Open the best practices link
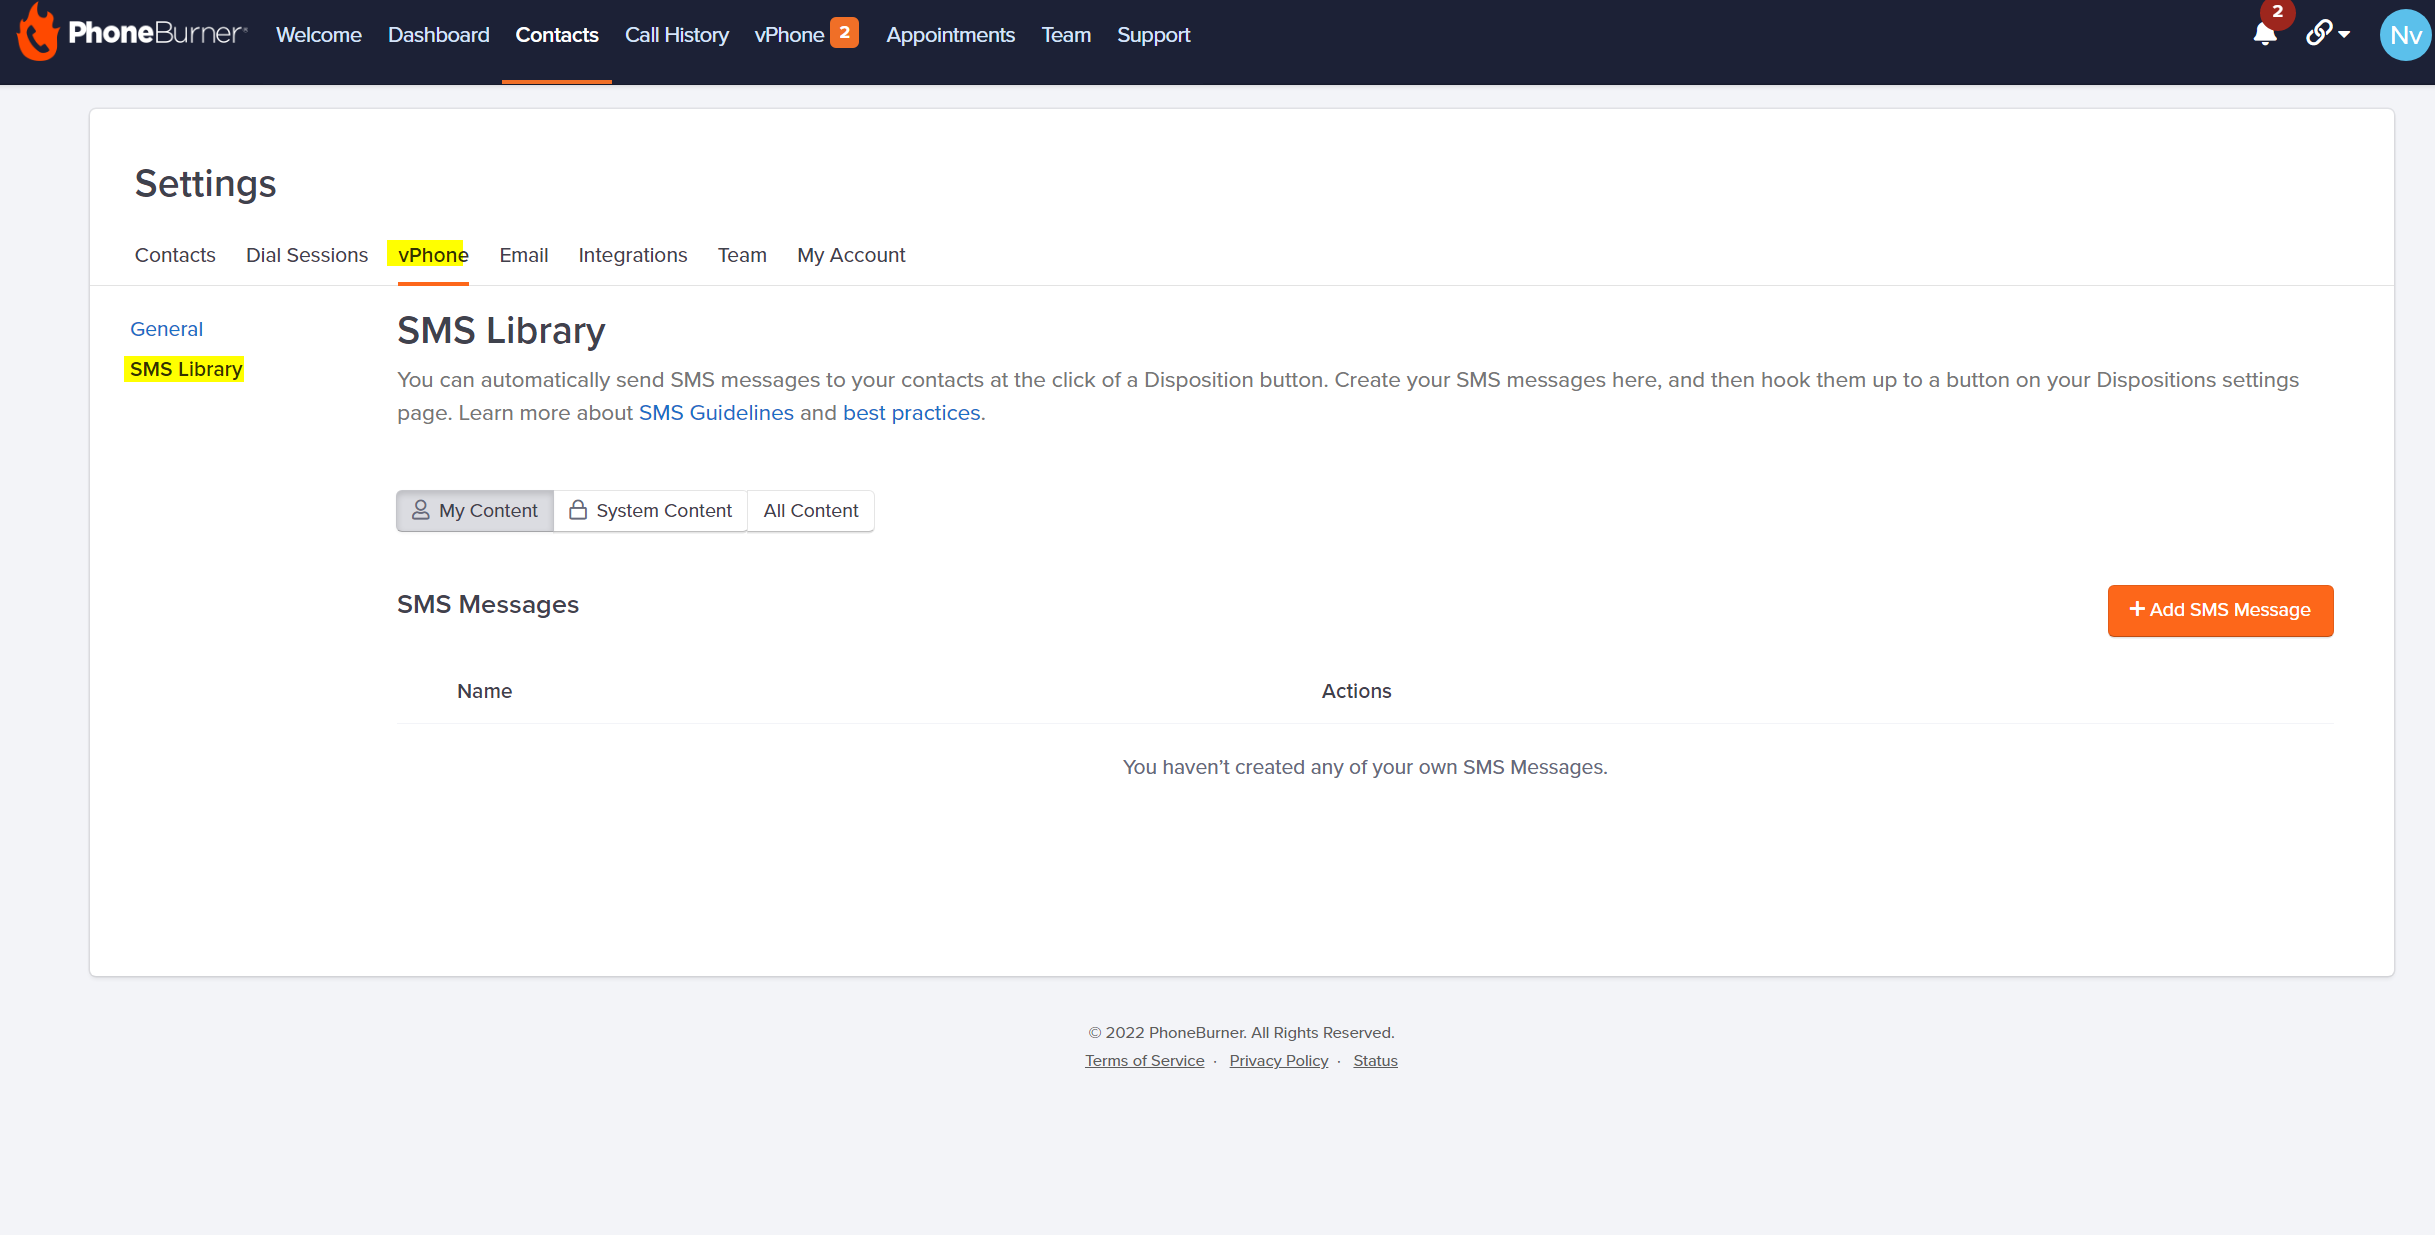The width and height of the screenshot is (2435, 1235). coord(912,413)
